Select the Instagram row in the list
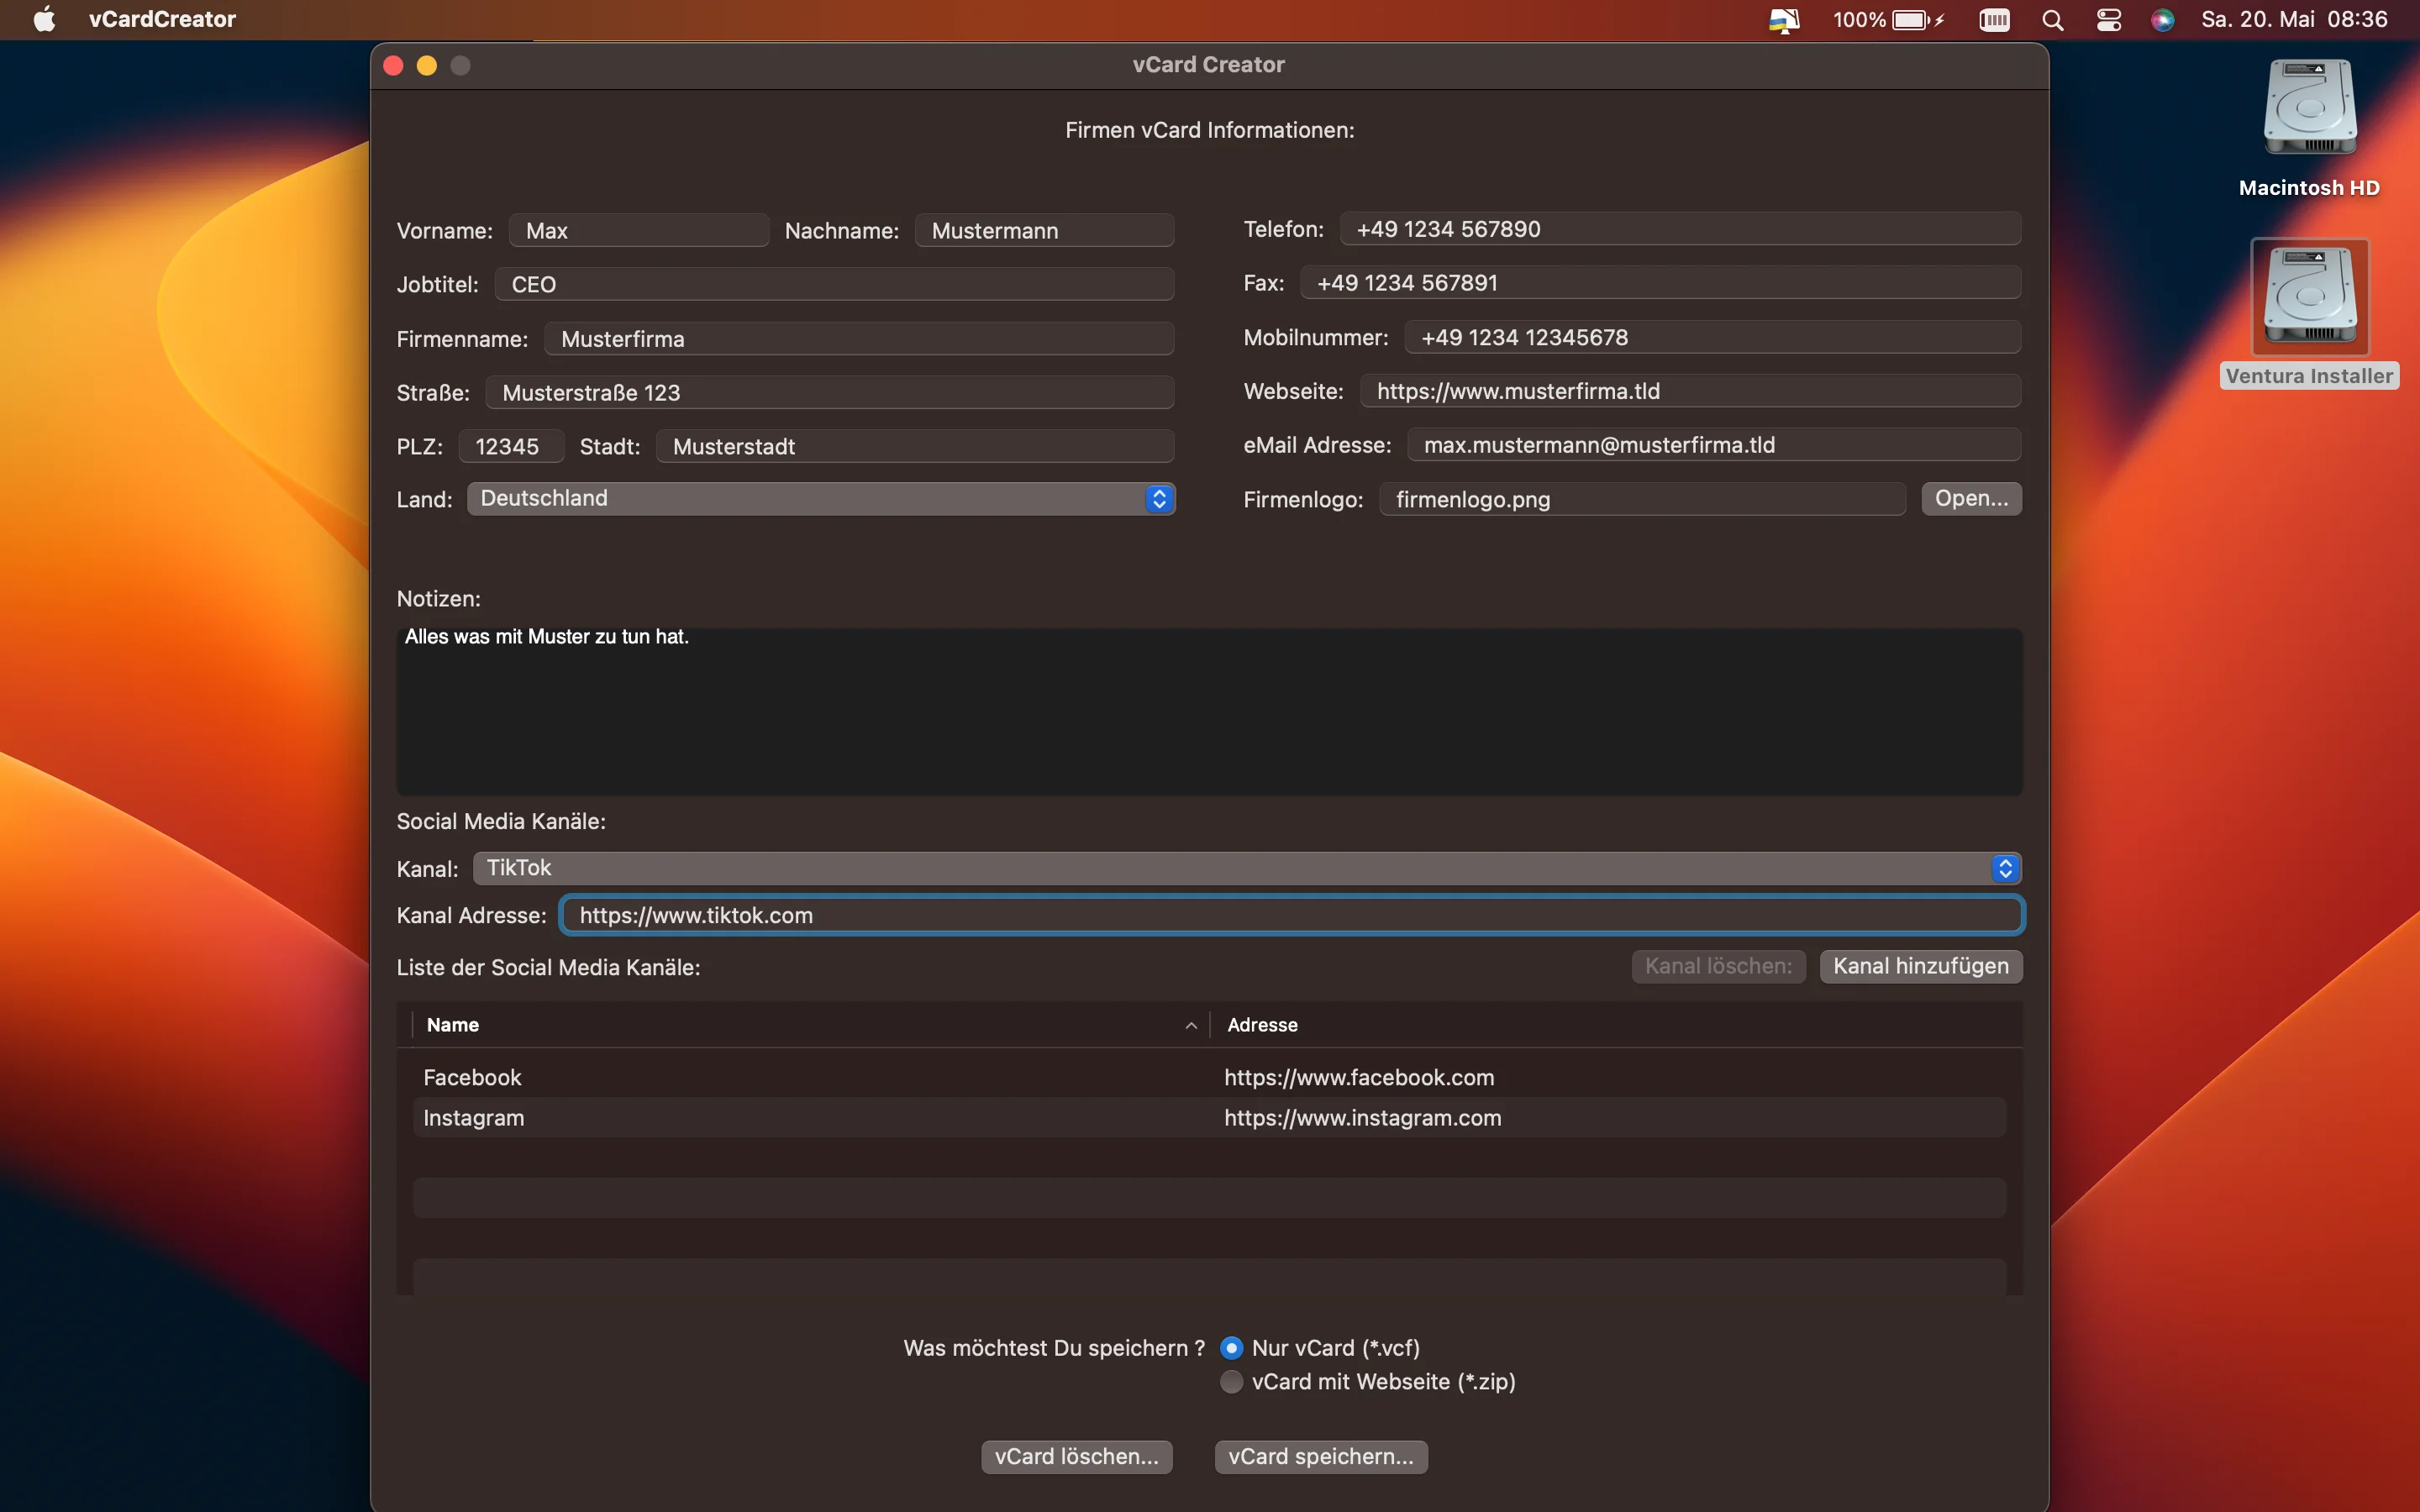This screenshot has width=2420, height=1512. coord(1209,1117)
